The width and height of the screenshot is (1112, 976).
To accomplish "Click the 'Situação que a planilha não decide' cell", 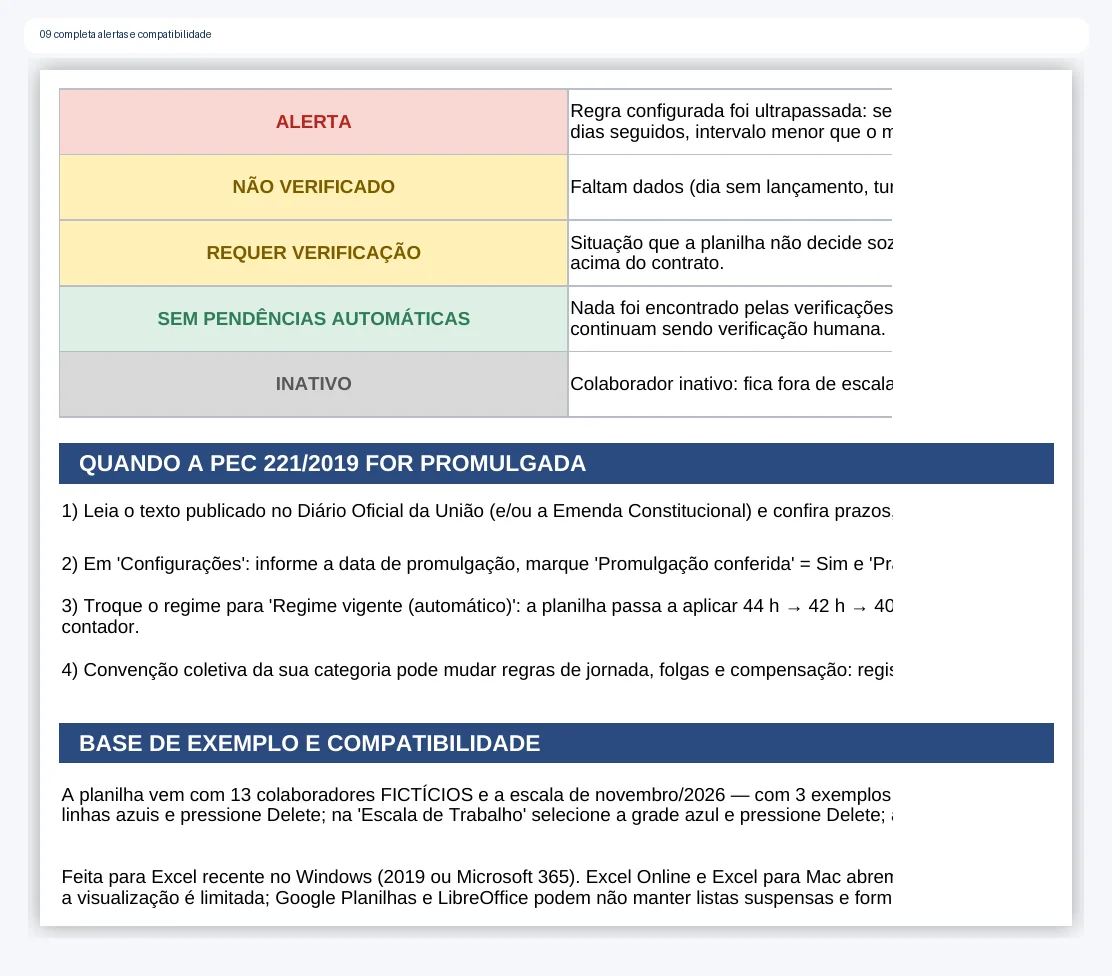I will [730, 253].
